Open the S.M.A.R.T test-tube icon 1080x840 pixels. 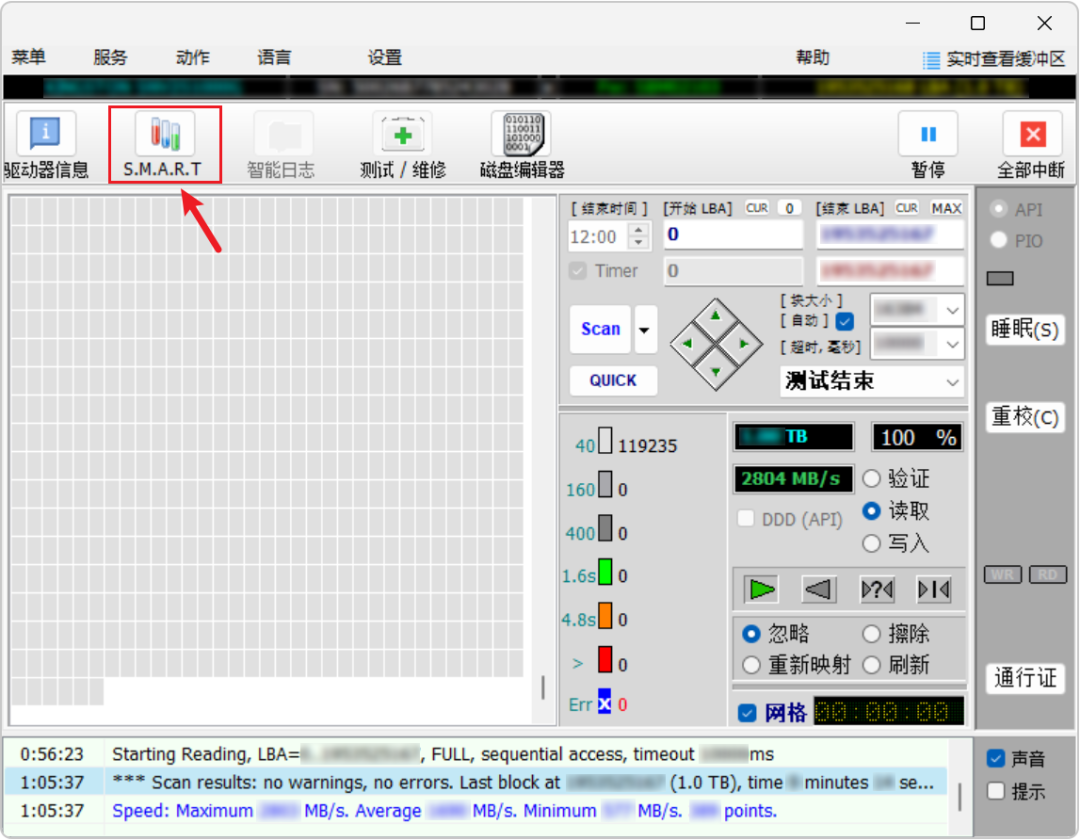[x=165, y=133]
